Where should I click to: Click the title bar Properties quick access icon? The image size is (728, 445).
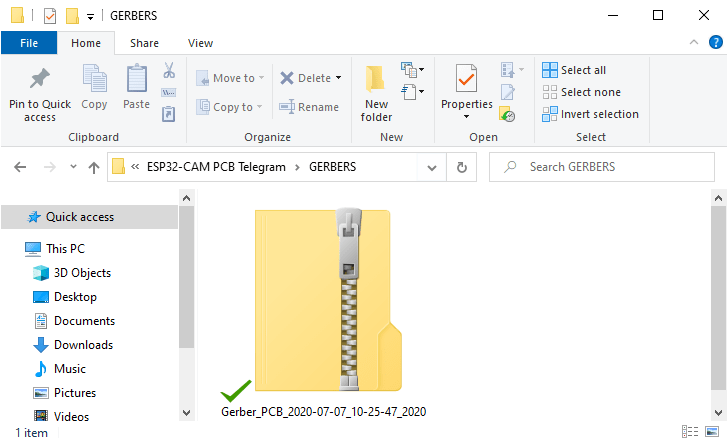point(50,16)
